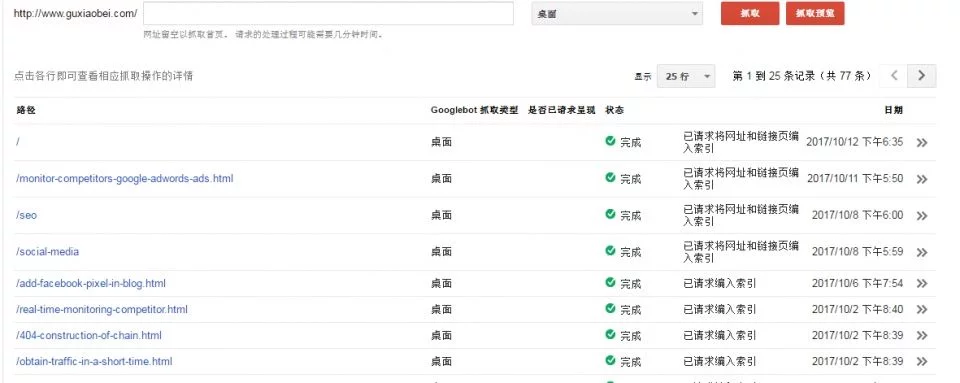960x383 pixels.
Task: Go to next page of records
Action: click(x=921, y=76)
